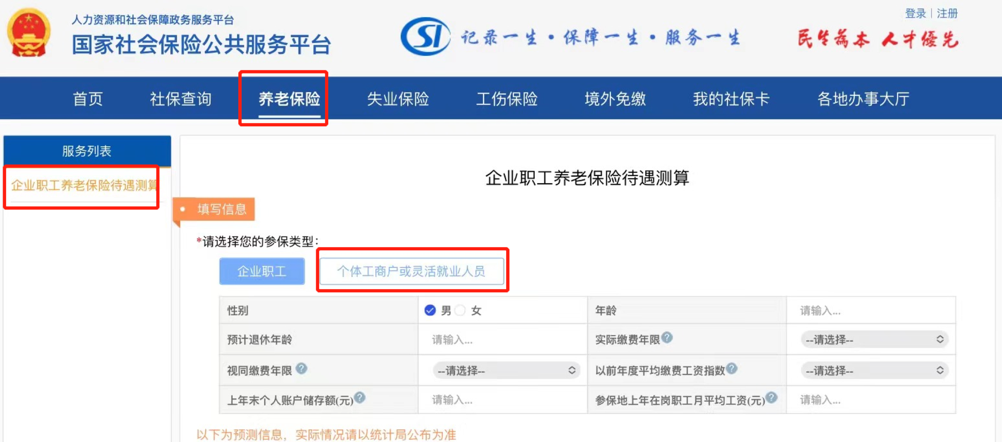Click the 服务列表 sidebar header
This screenshot has width=1002, height=442.
87,151
